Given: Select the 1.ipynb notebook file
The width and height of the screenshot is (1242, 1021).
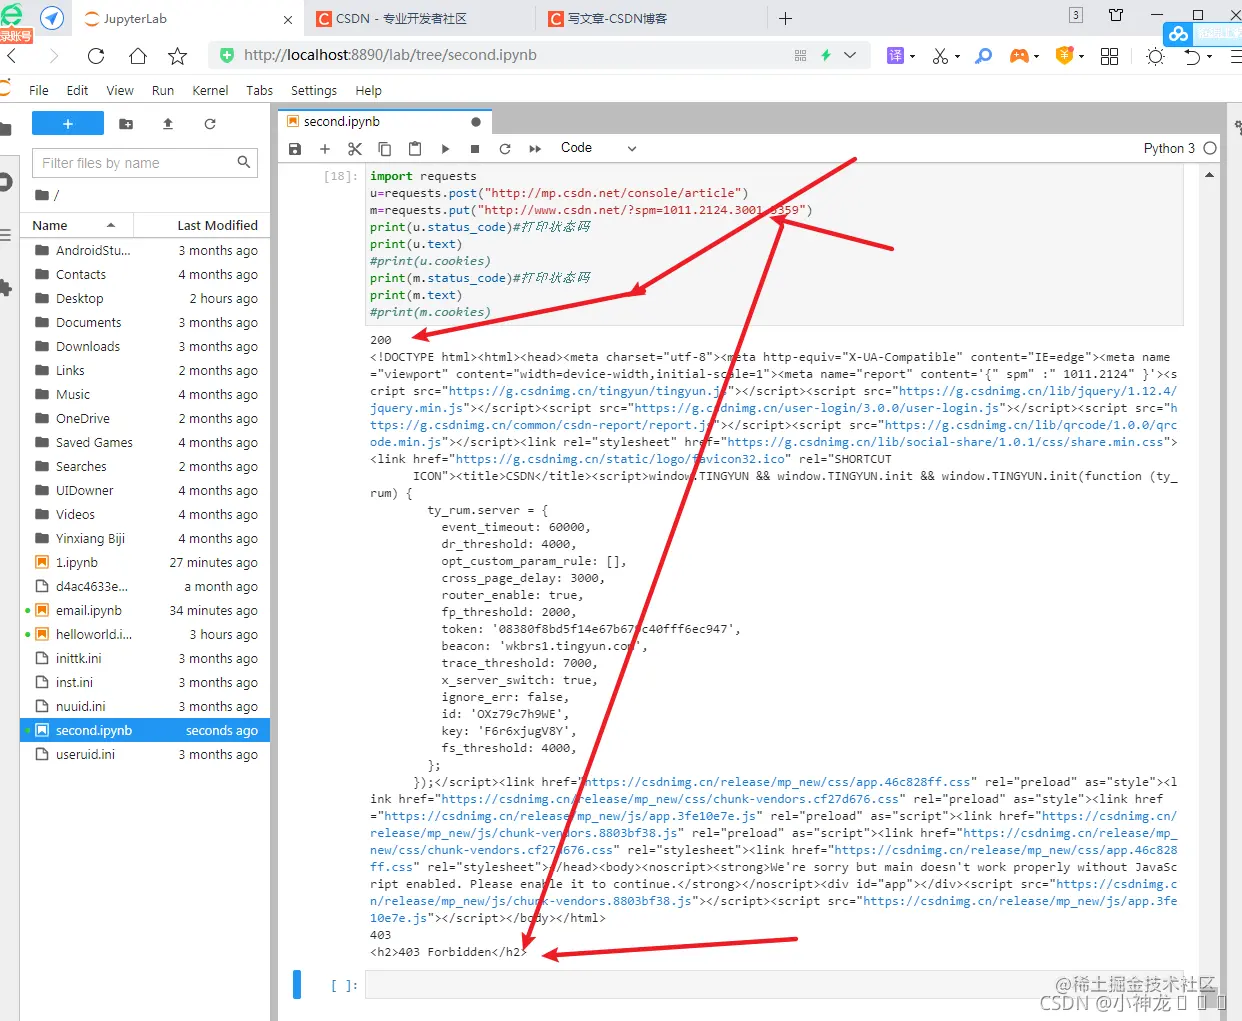Looking at the screenshot, I should coord(145,563).
